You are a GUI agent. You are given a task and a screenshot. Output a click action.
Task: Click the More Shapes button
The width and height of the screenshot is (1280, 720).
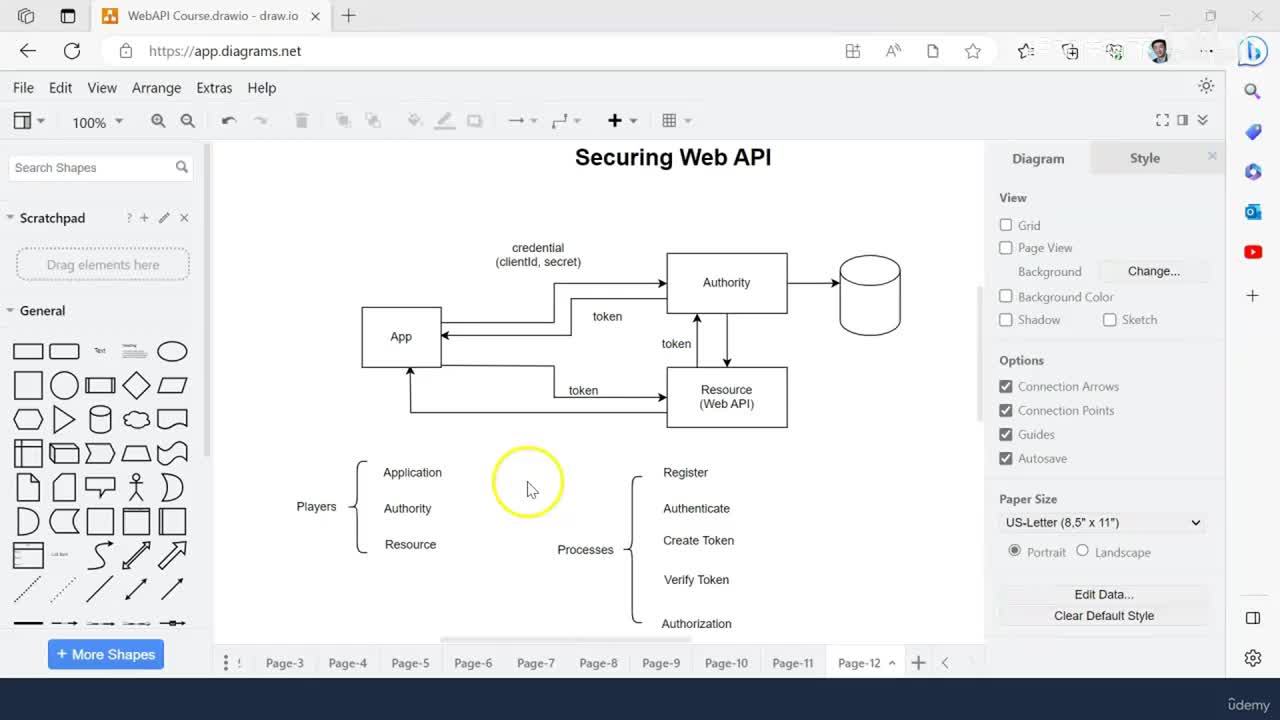(106, 654)
